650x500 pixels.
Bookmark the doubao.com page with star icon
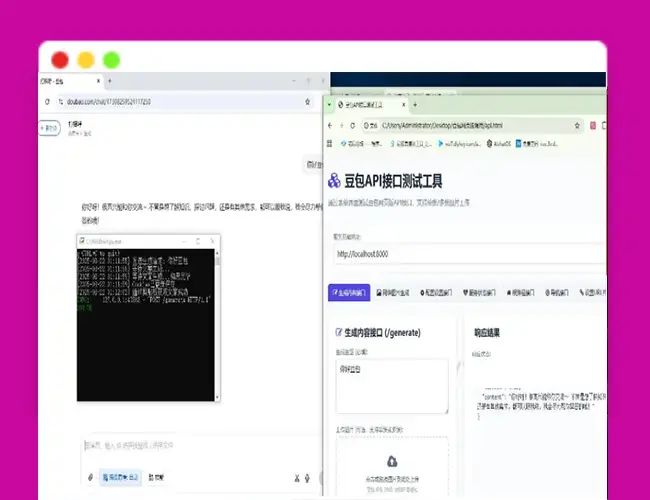click(308, 102)
